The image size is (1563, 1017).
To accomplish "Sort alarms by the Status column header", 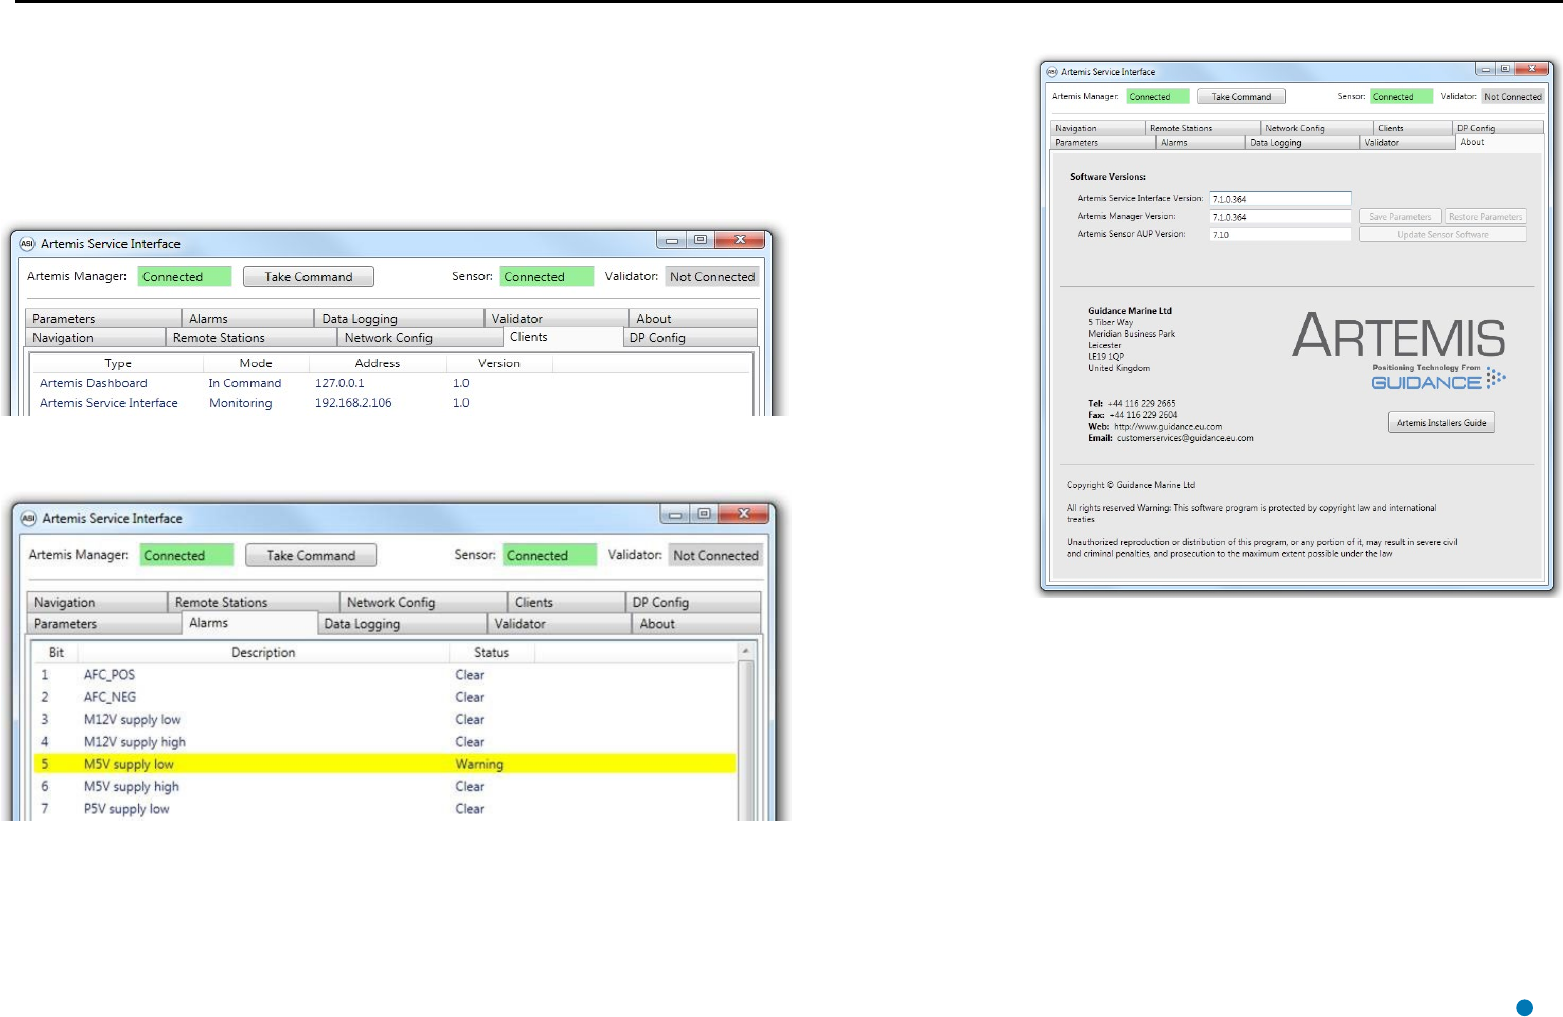I will [x=491, y=652].
